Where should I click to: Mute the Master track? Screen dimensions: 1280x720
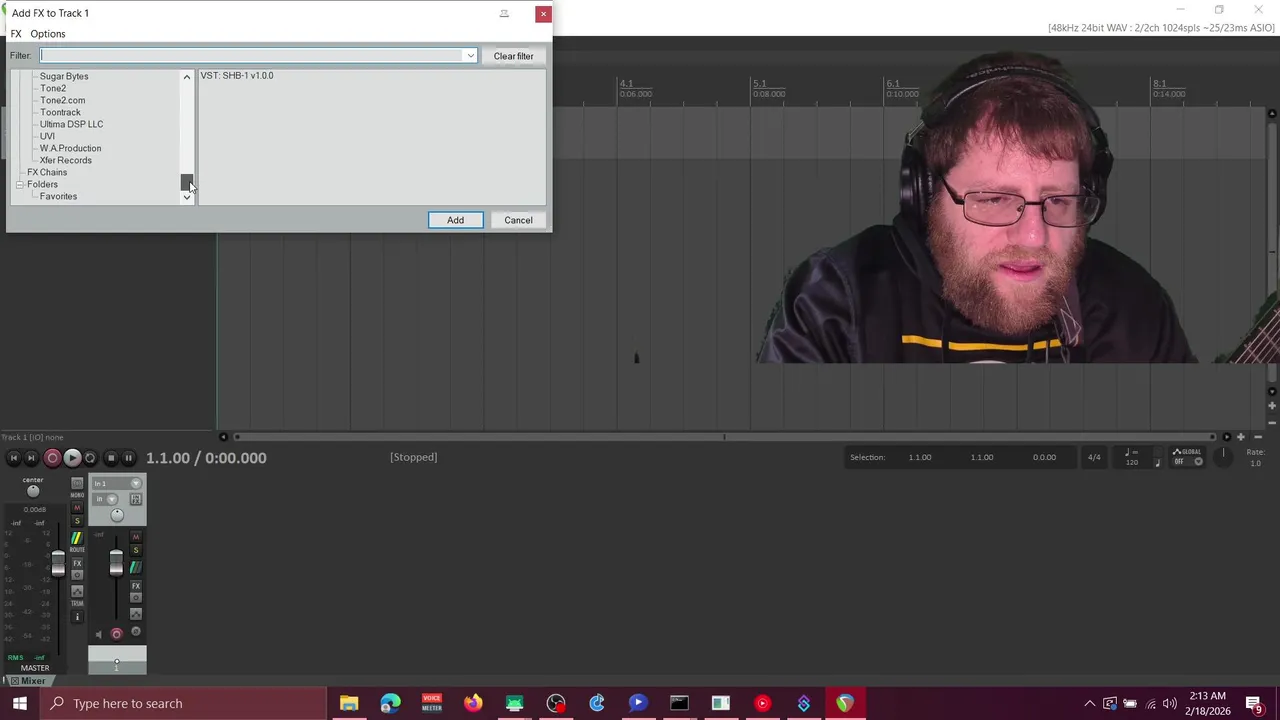point(77,507)
